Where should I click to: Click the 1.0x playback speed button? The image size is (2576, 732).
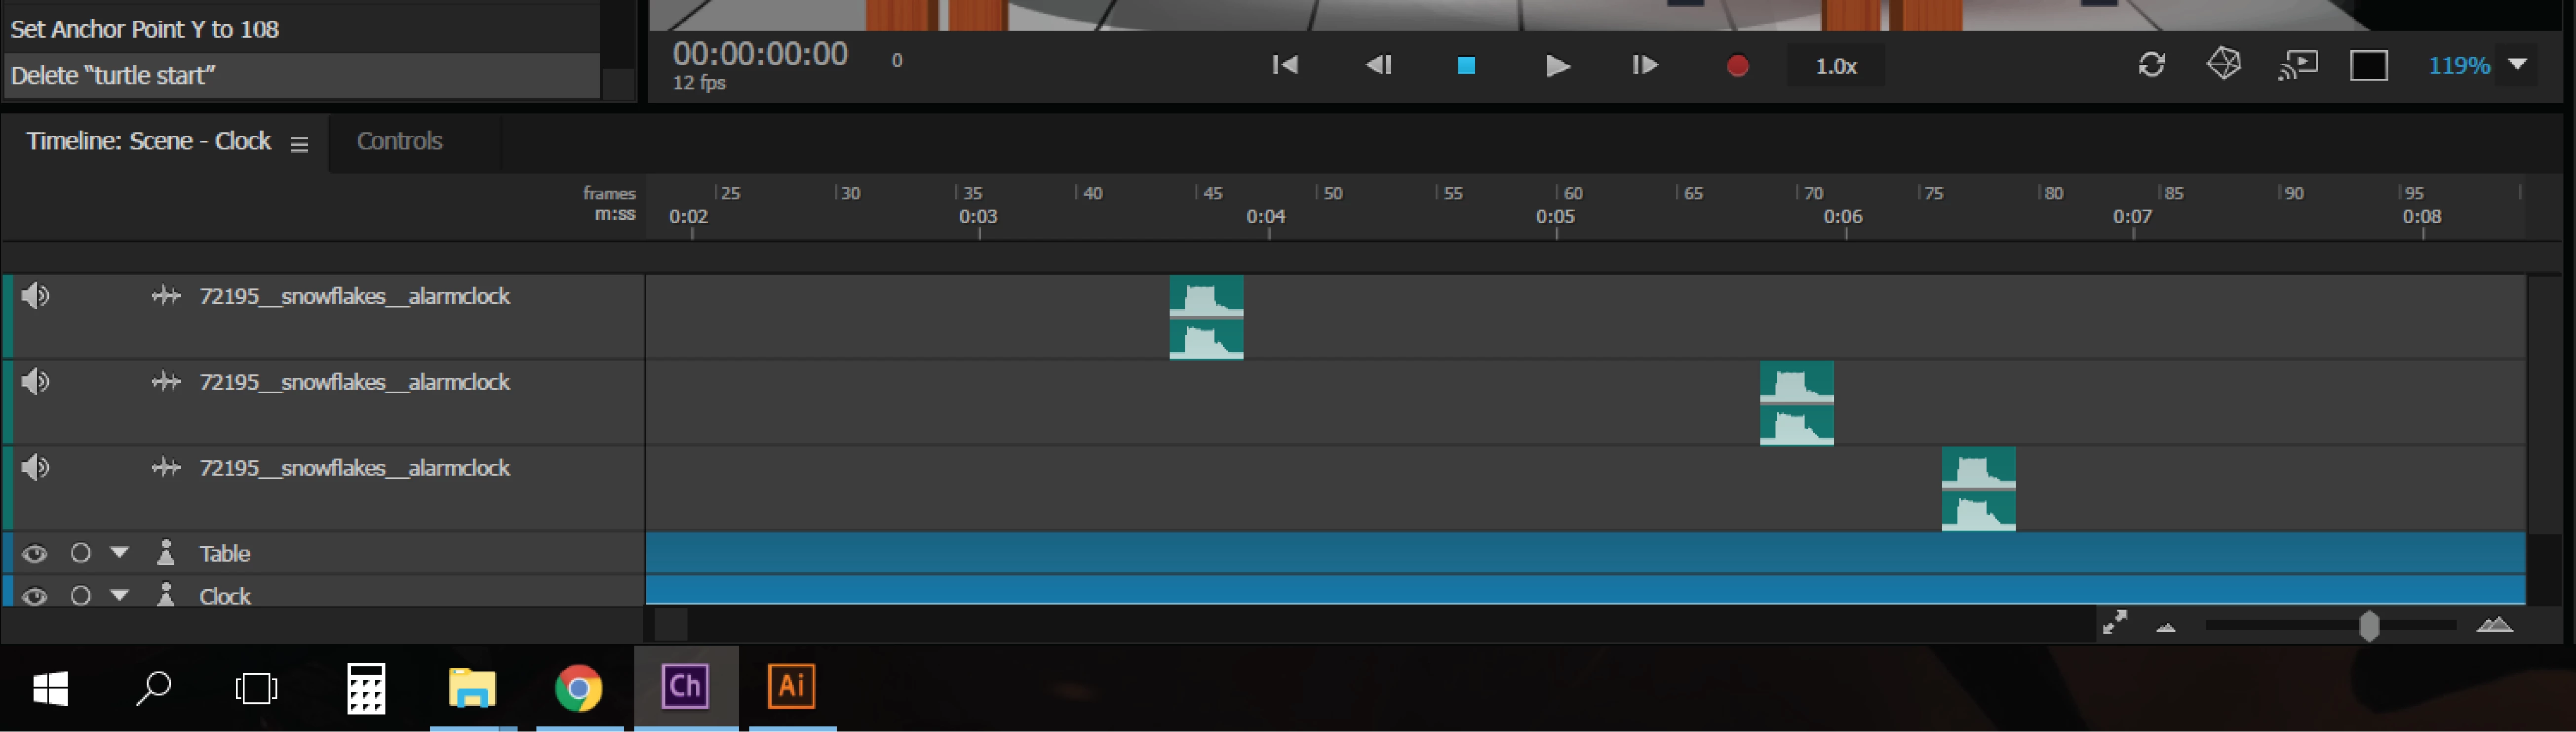[1836, 66]
